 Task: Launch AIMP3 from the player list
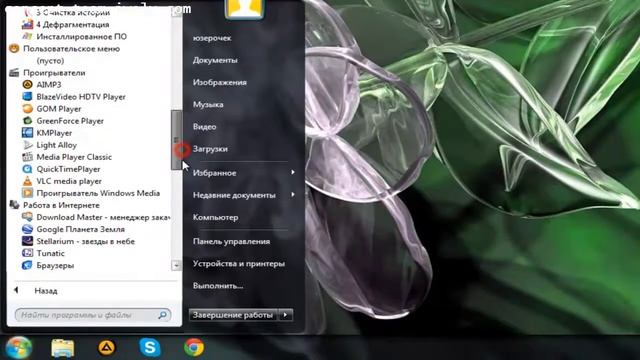pyautogui.click(x=49, y=84)
